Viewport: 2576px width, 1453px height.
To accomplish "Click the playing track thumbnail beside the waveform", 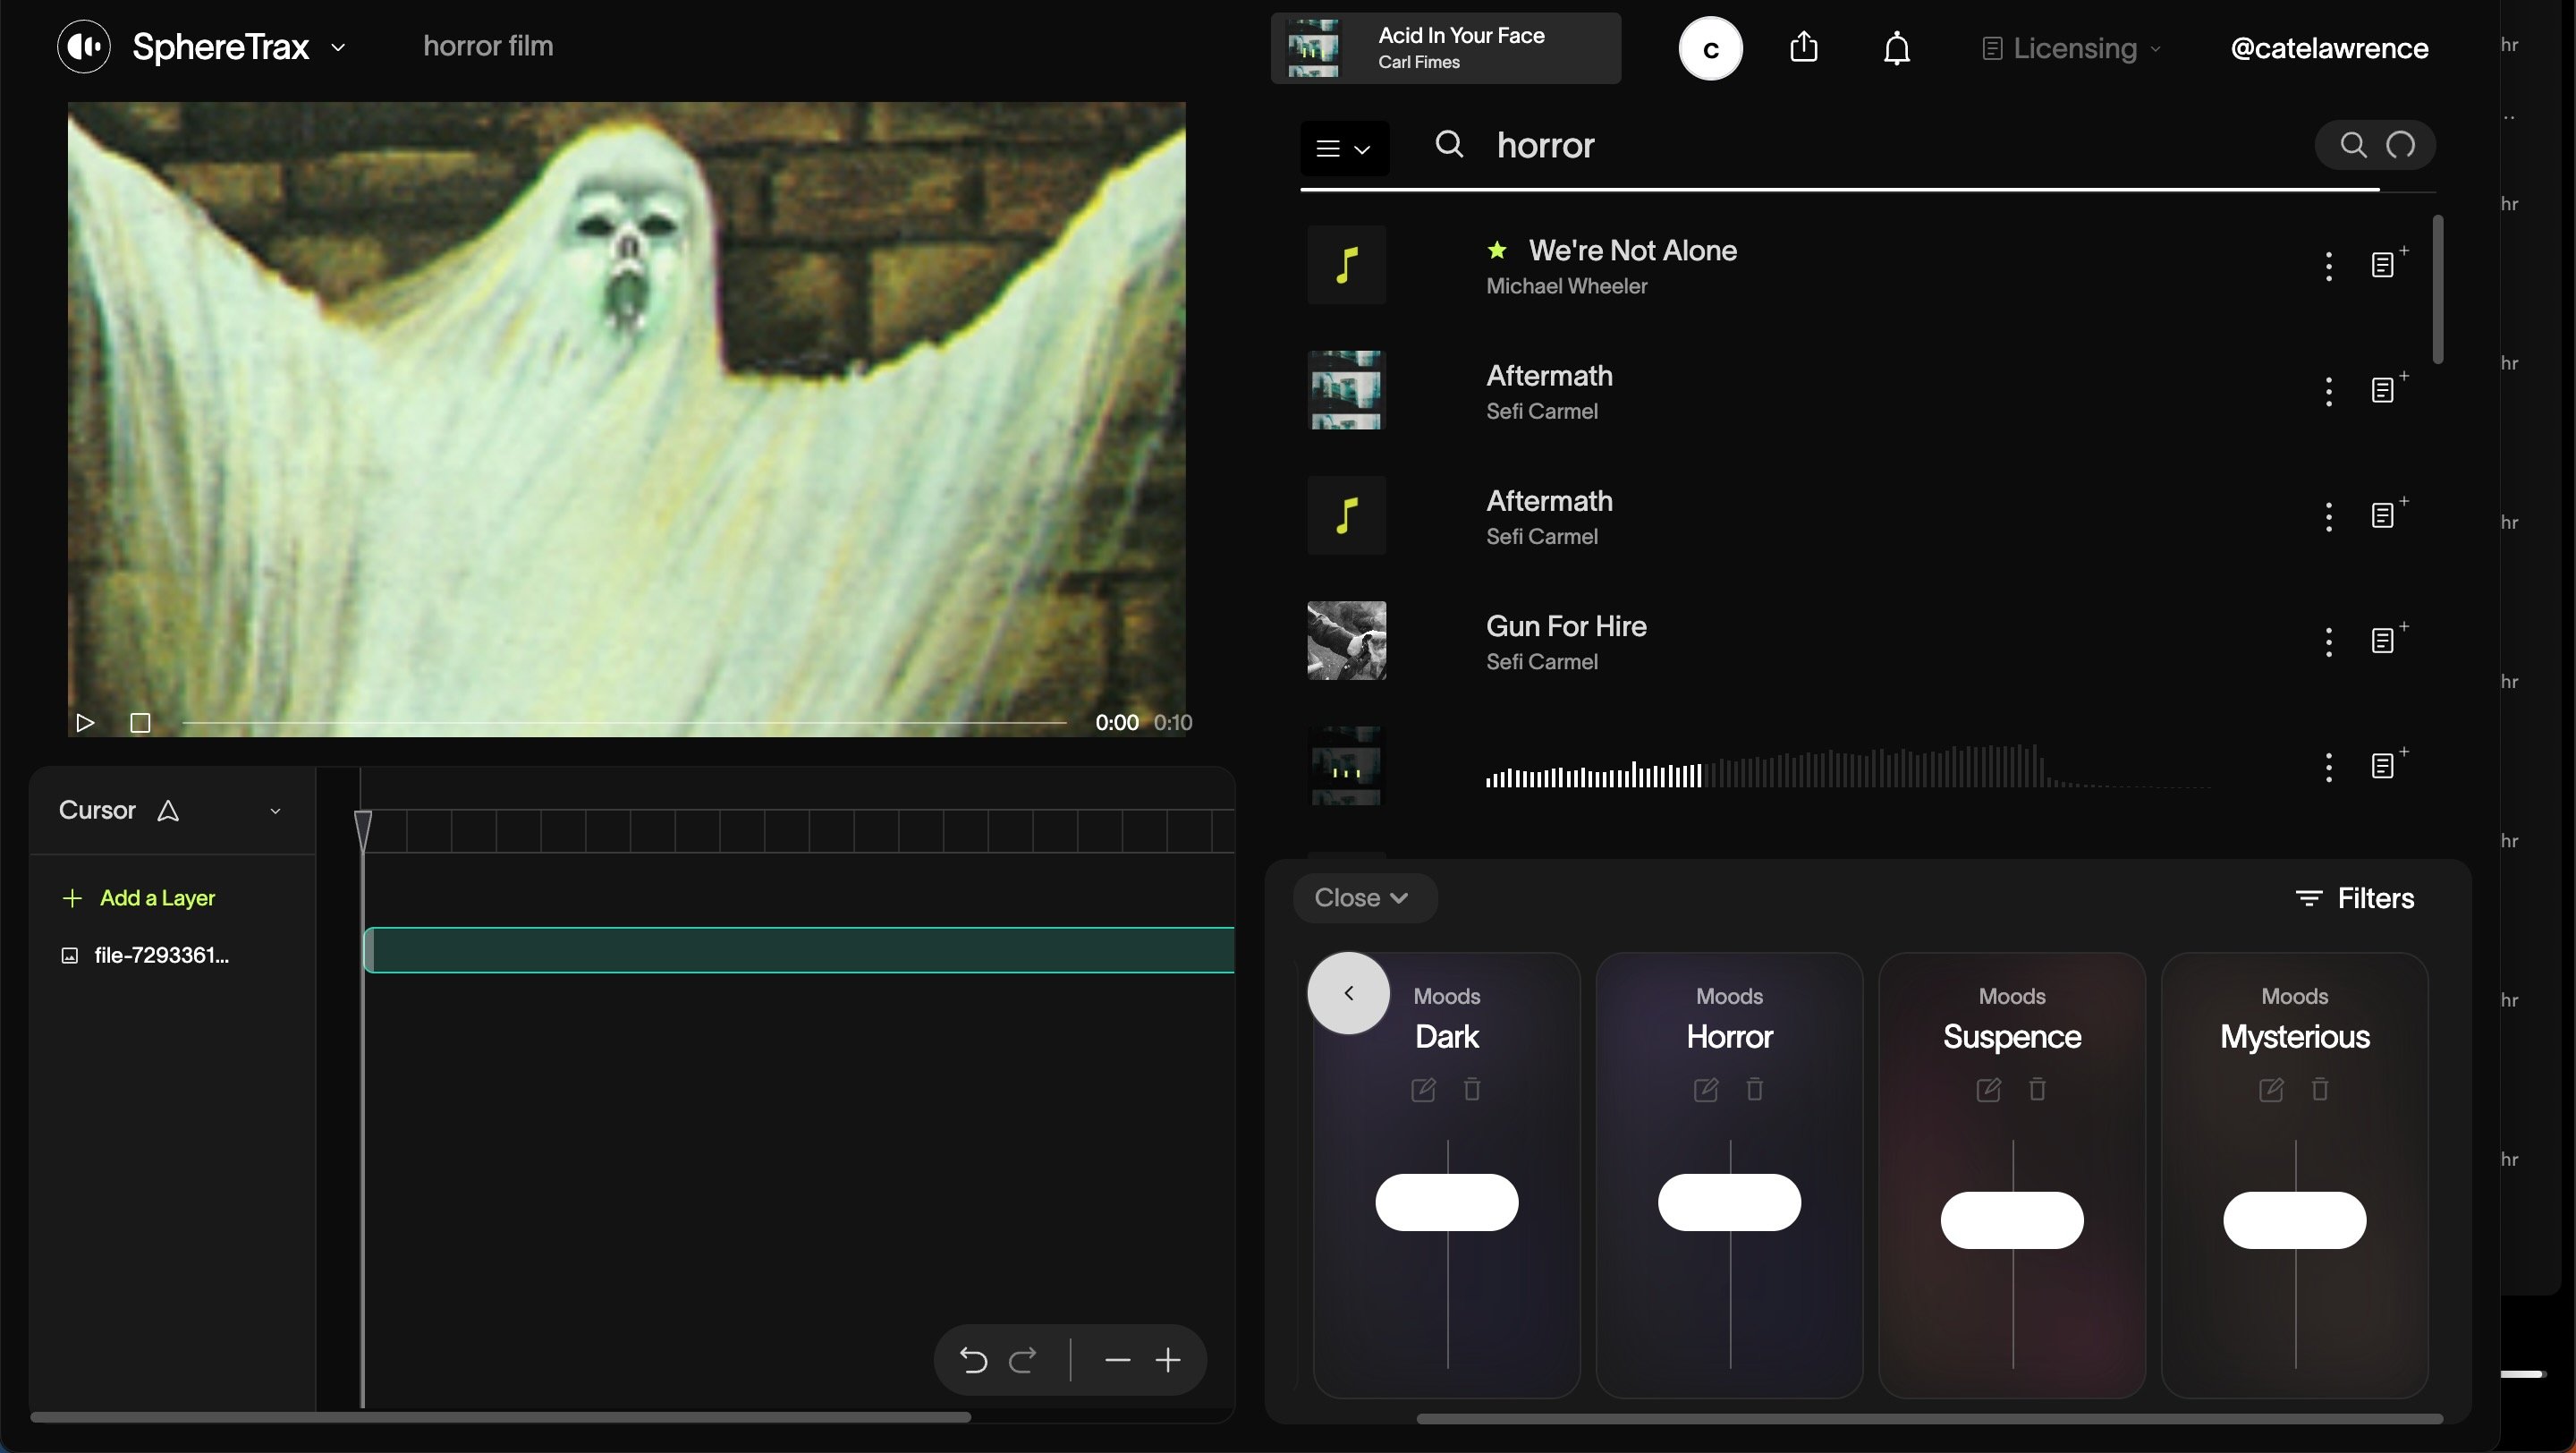I will pos(1346,766).
